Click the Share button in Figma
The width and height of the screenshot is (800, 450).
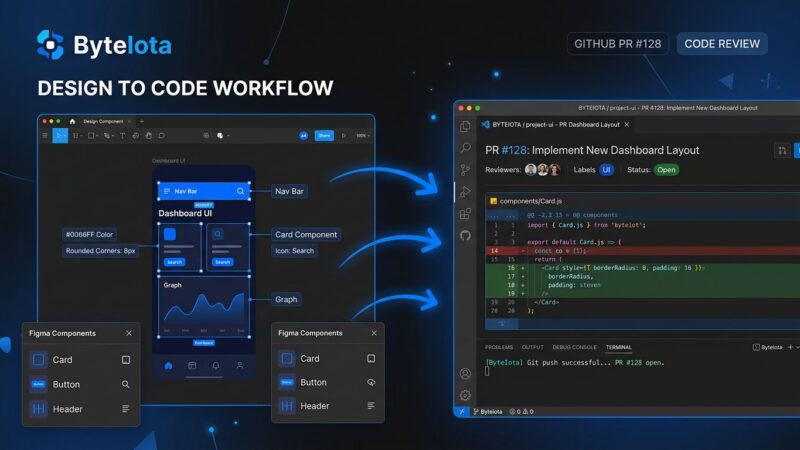(324, 136)
